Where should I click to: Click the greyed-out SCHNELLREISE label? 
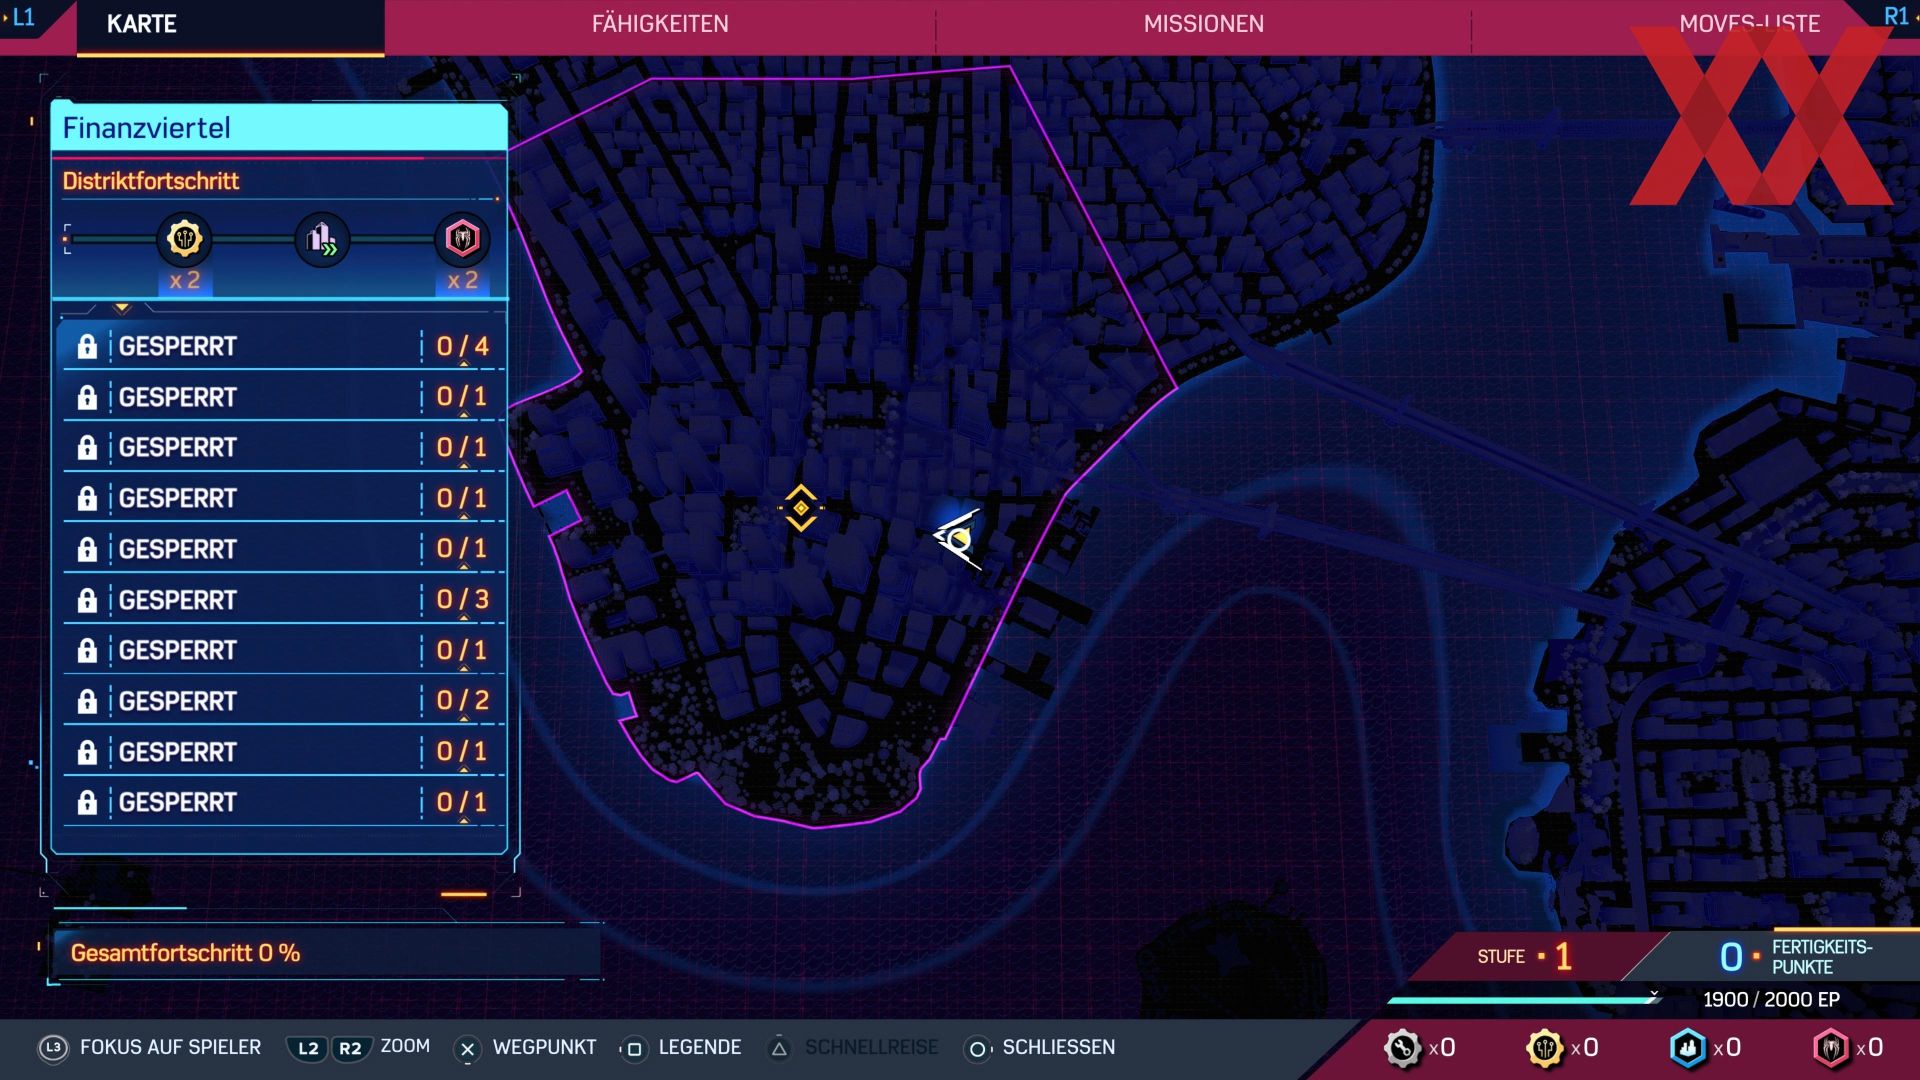(871, 1047)
